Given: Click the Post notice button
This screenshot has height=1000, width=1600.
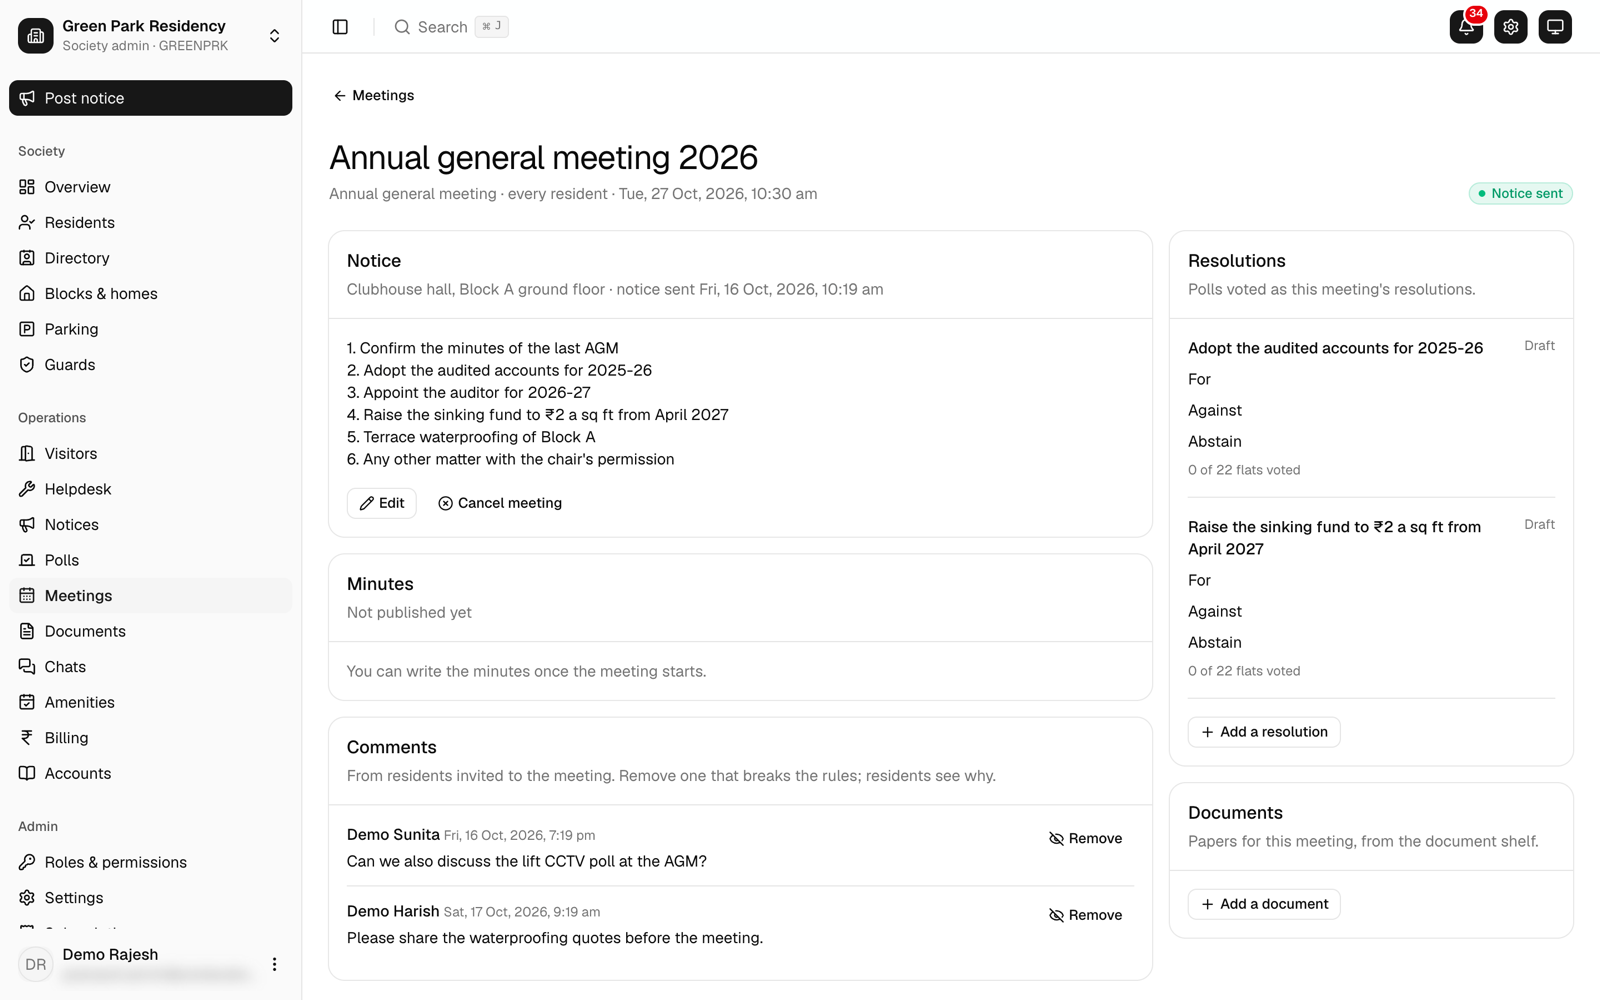Looking at the screenshot, I should pyautogui.click(x=150, y=98).
